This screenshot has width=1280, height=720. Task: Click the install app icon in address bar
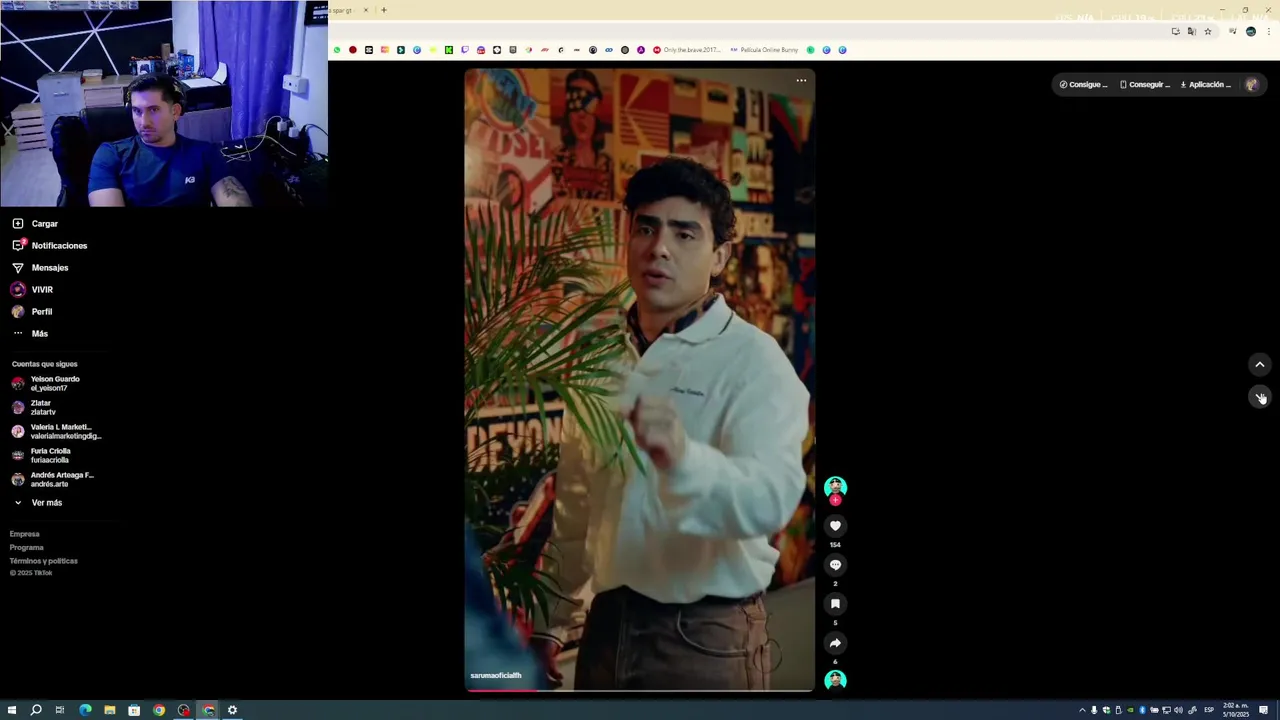(1175, 32)
